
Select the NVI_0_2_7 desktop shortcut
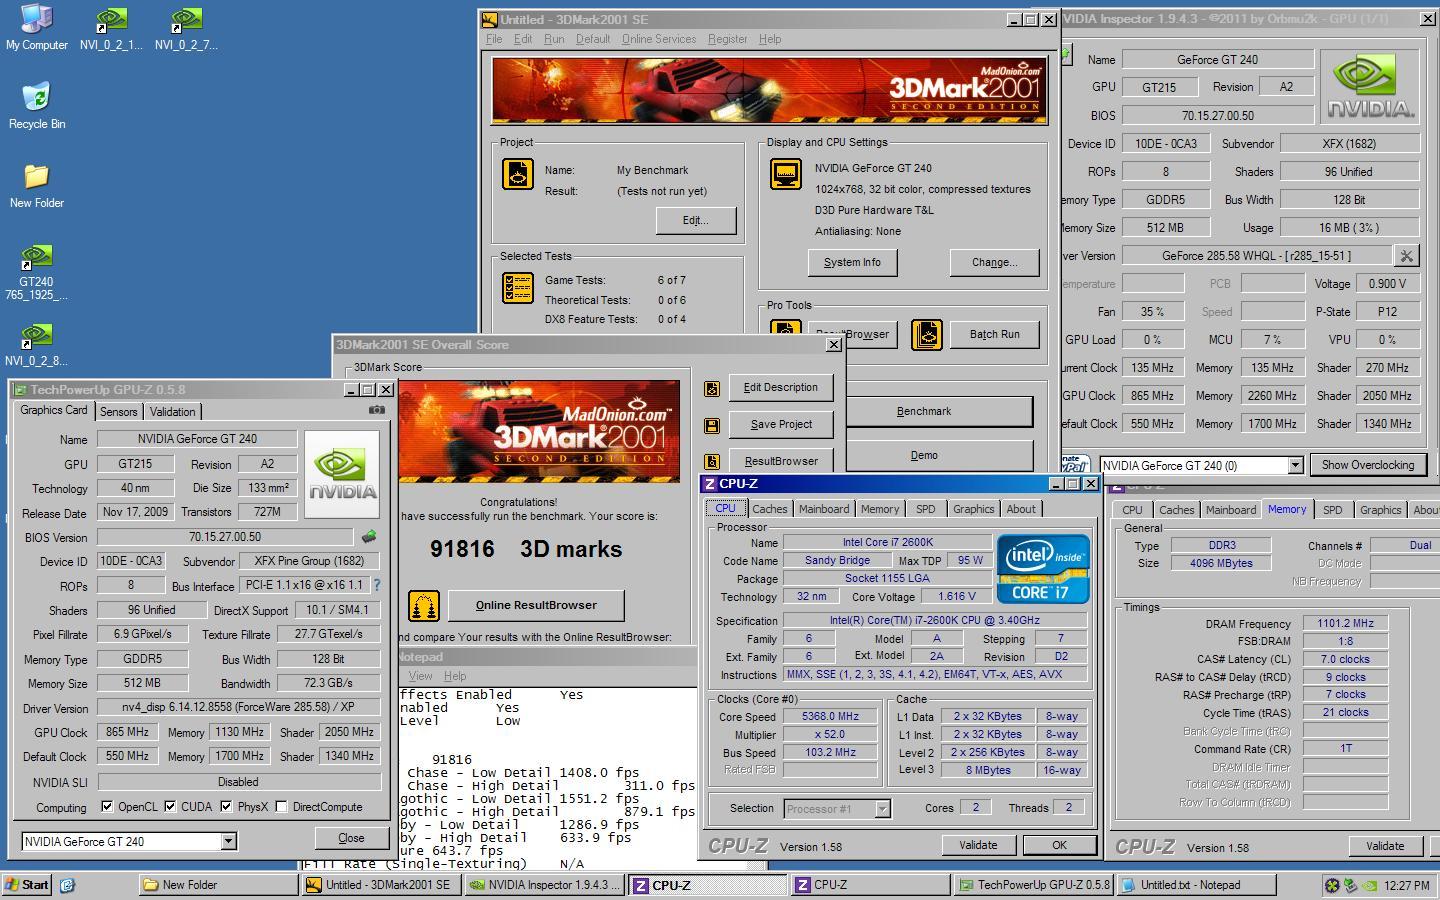click(186, 28)
